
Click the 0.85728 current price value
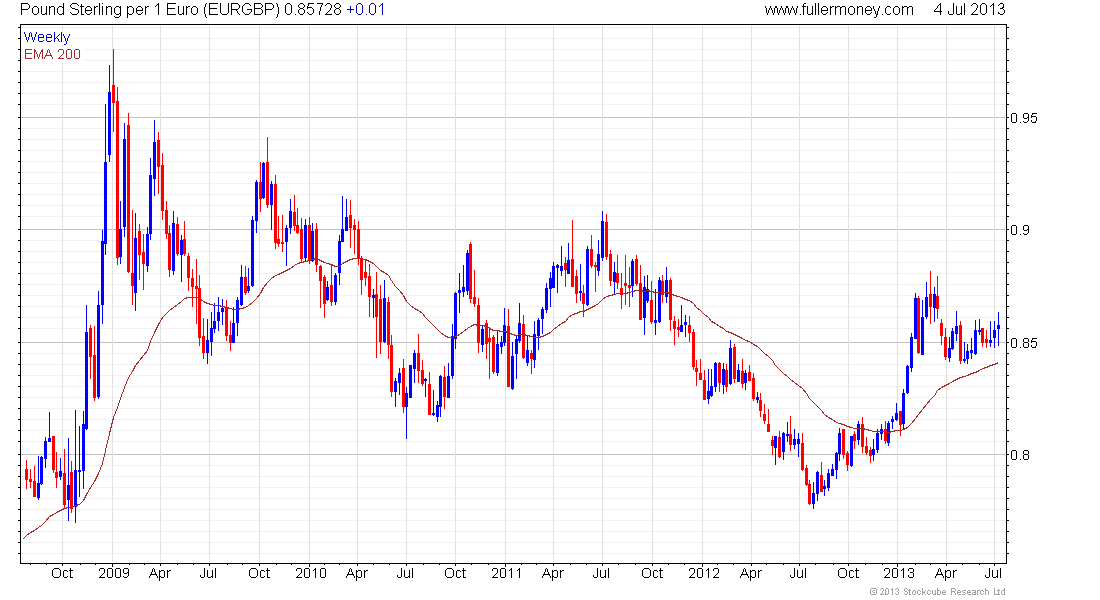(x=313, y=10)
